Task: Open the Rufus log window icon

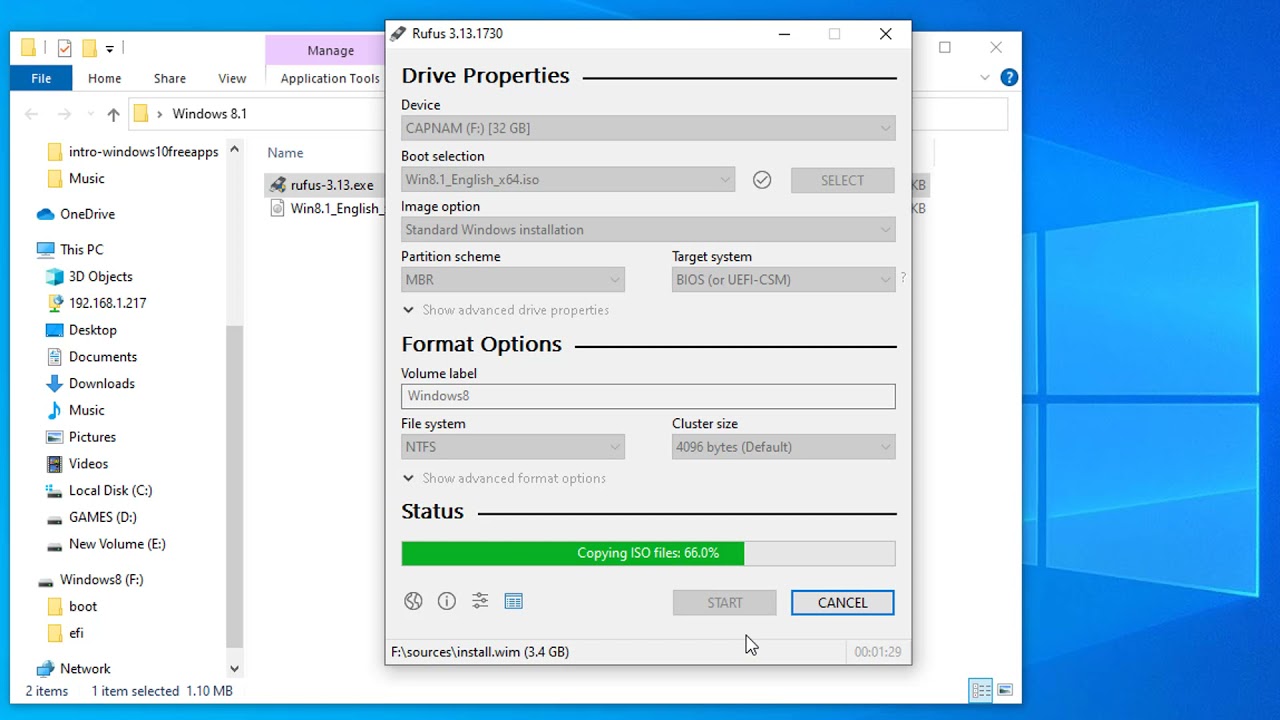Action: pos(514,601)
